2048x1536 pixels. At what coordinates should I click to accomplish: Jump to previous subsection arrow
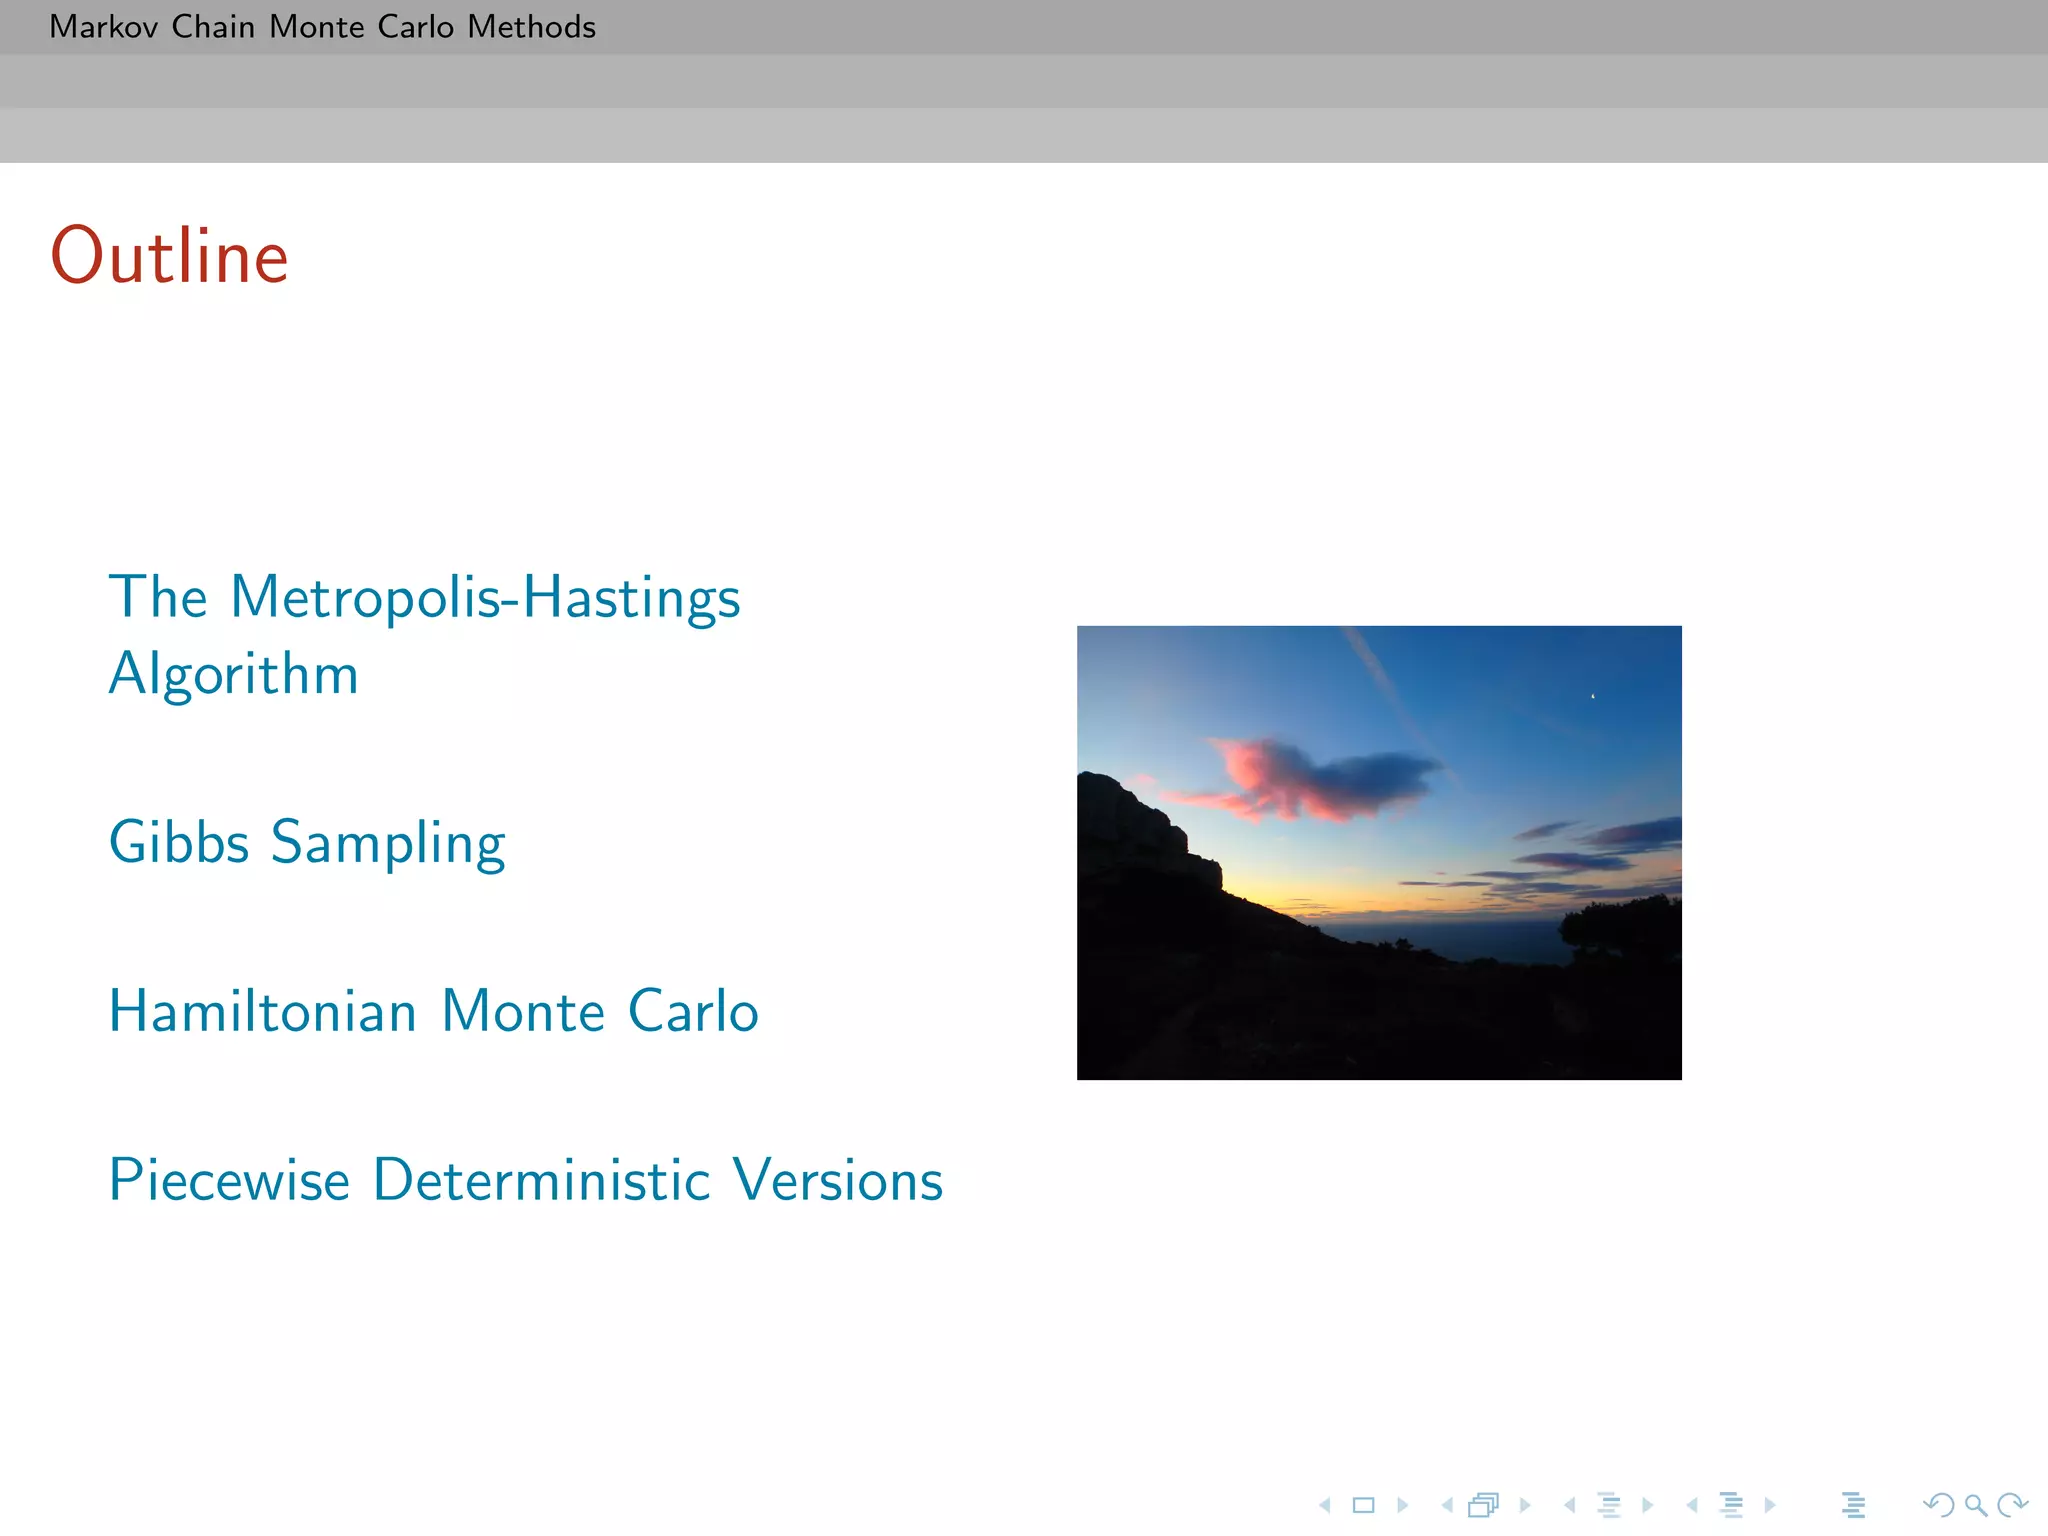click(x=1570, y=1505)
